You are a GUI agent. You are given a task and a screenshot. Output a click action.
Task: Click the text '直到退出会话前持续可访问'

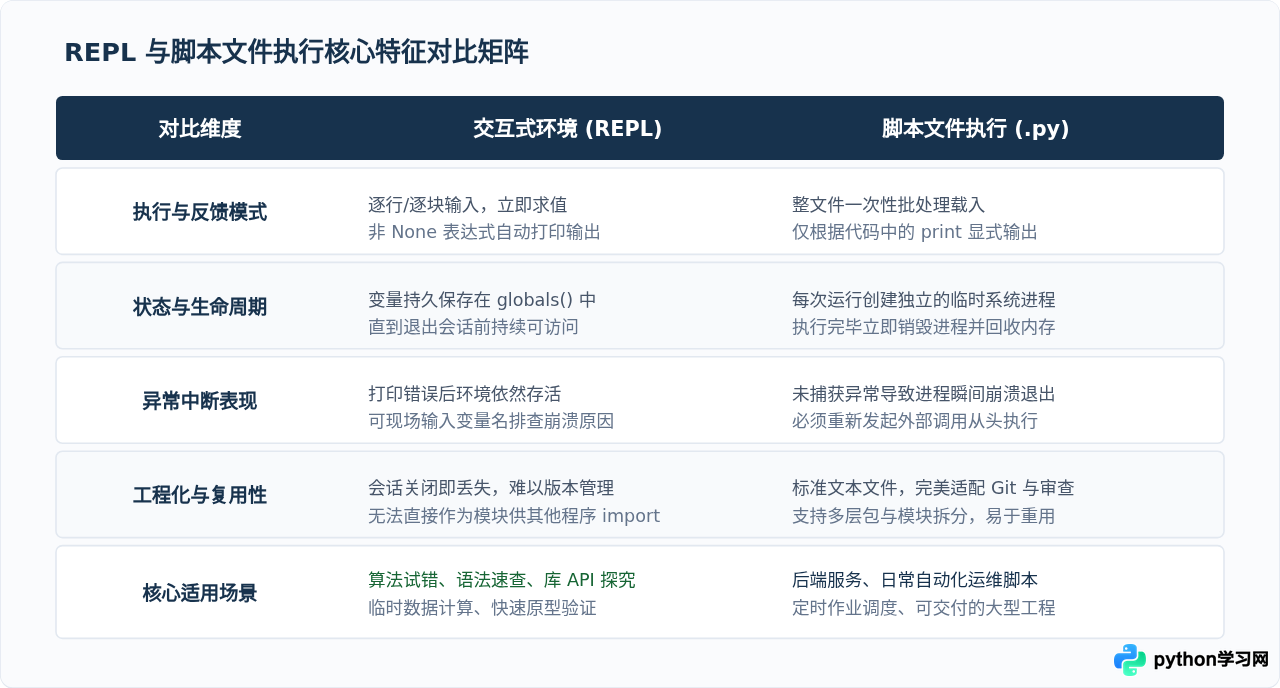tap(473, 327)
